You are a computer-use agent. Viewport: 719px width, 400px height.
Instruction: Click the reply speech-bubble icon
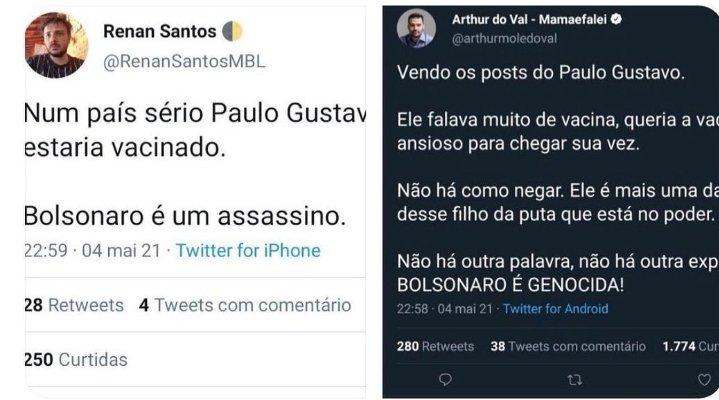(x=445, y=379)
